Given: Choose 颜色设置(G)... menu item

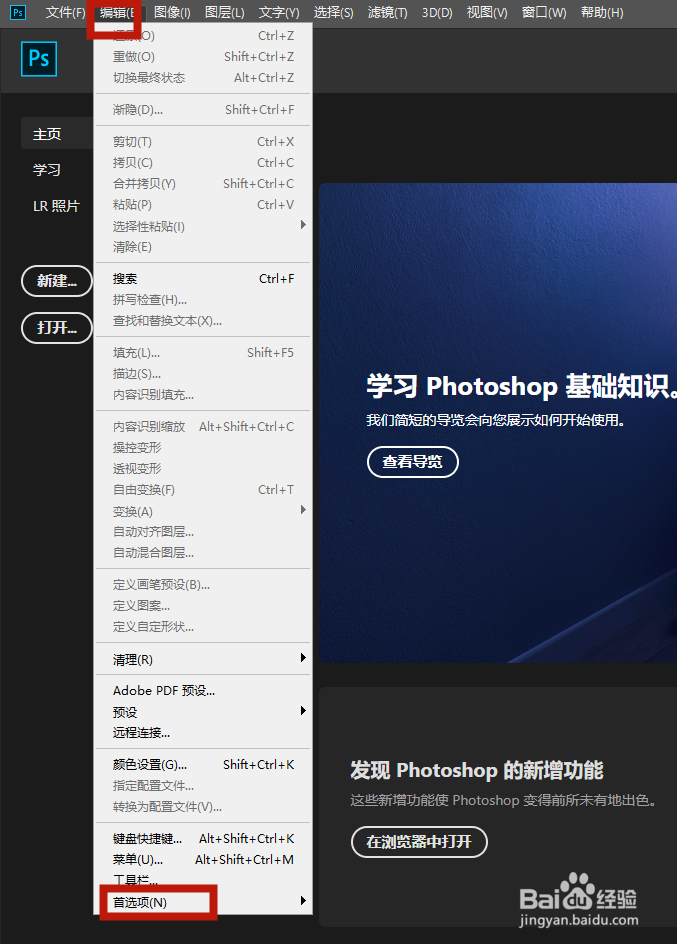Looking at the screenshot, I should (x=203, y=765).
